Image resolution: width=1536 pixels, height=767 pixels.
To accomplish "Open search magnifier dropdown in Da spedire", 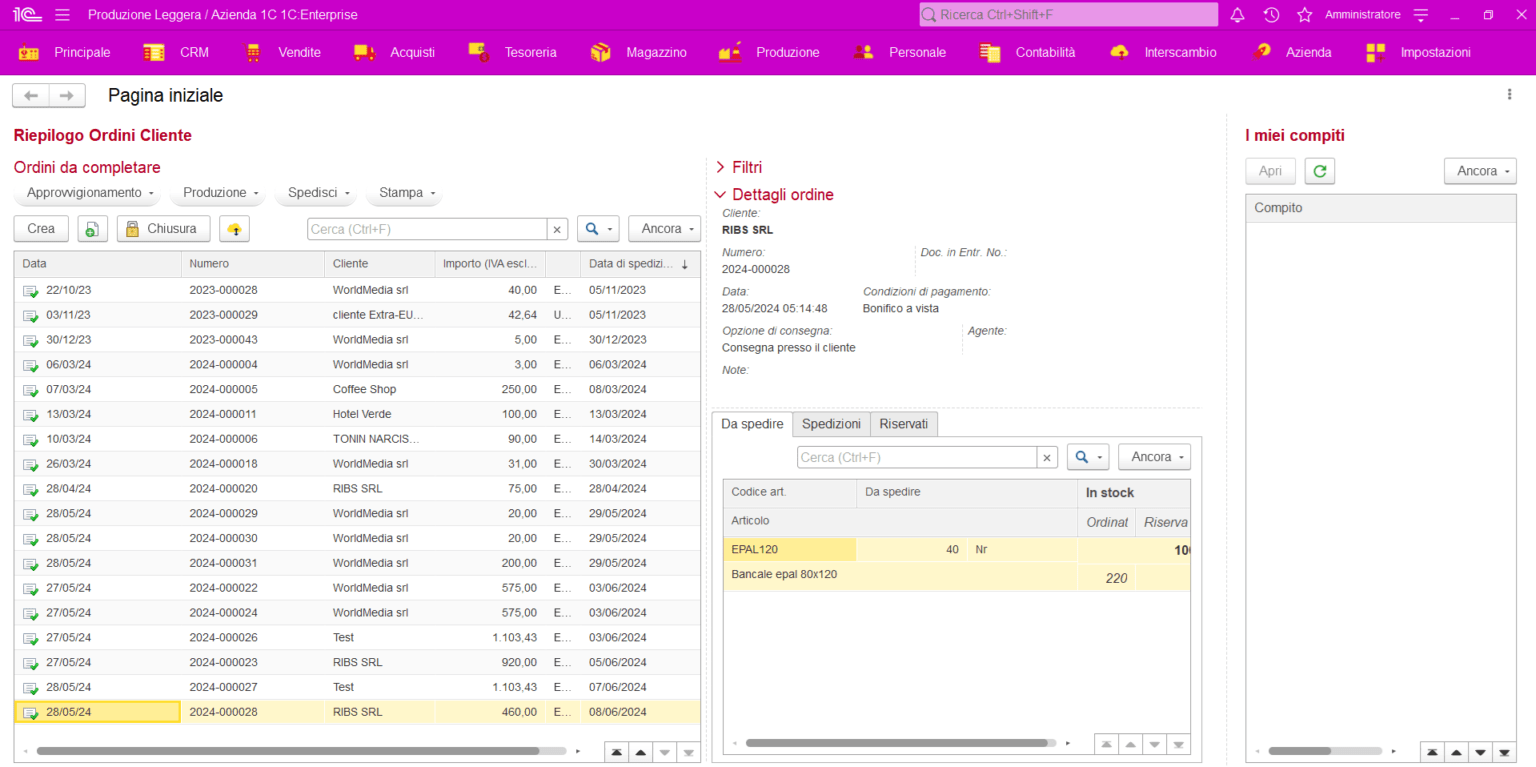I will [1088, 457].
